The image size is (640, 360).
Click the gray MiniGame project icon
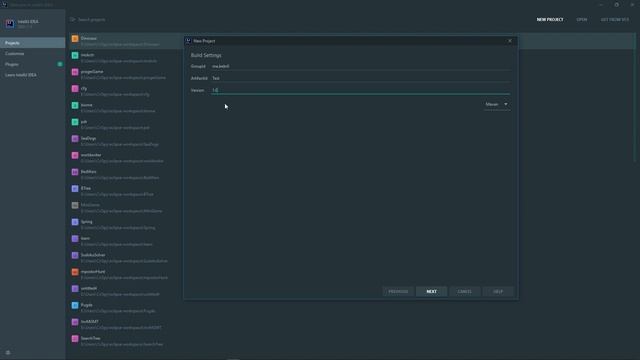75,206
